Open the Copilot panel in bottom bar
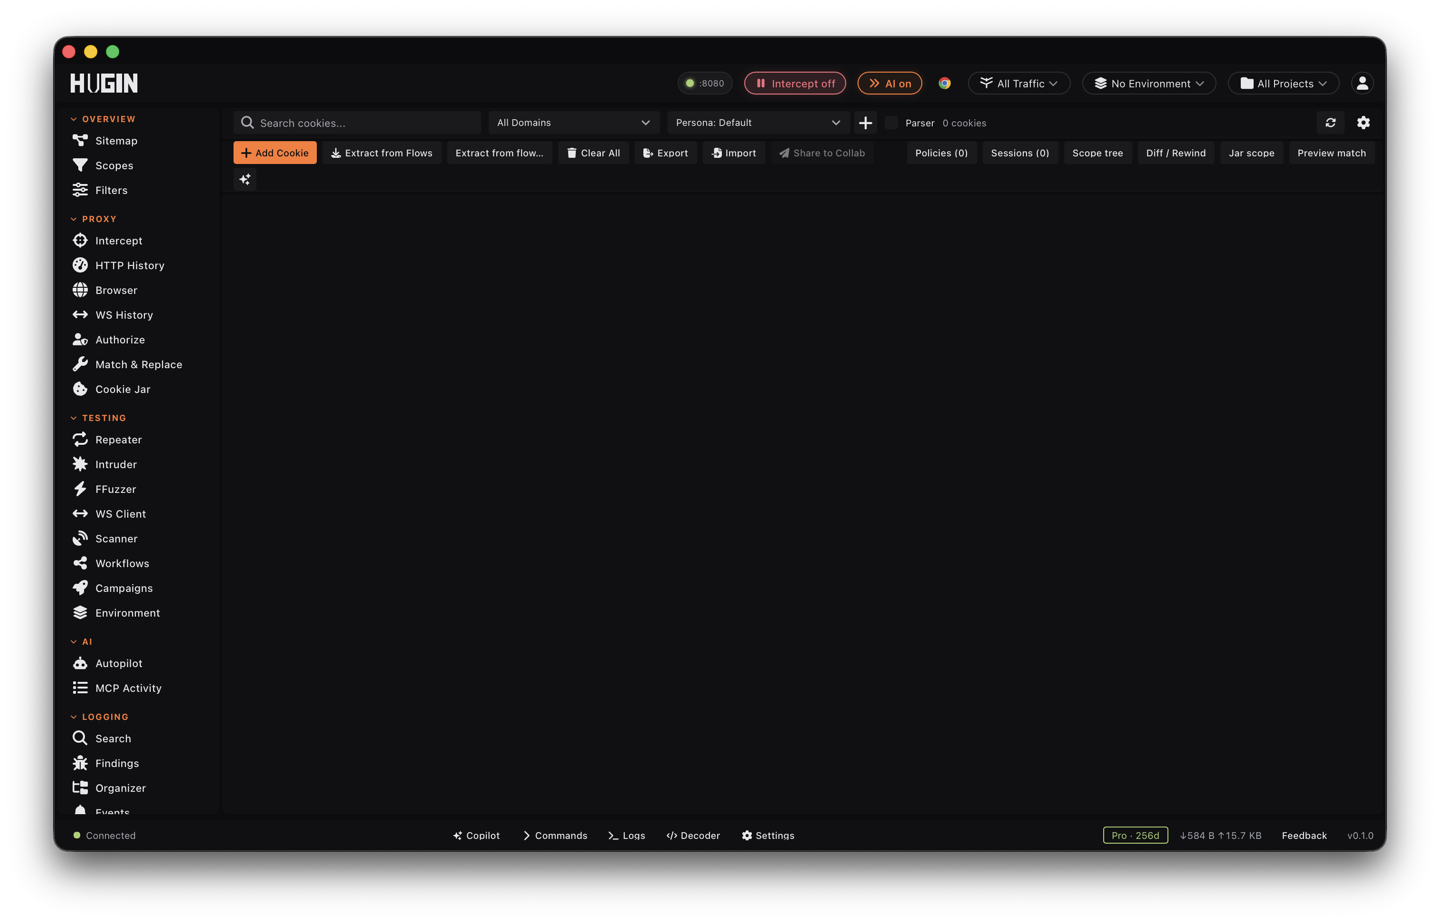 (476, 836)
